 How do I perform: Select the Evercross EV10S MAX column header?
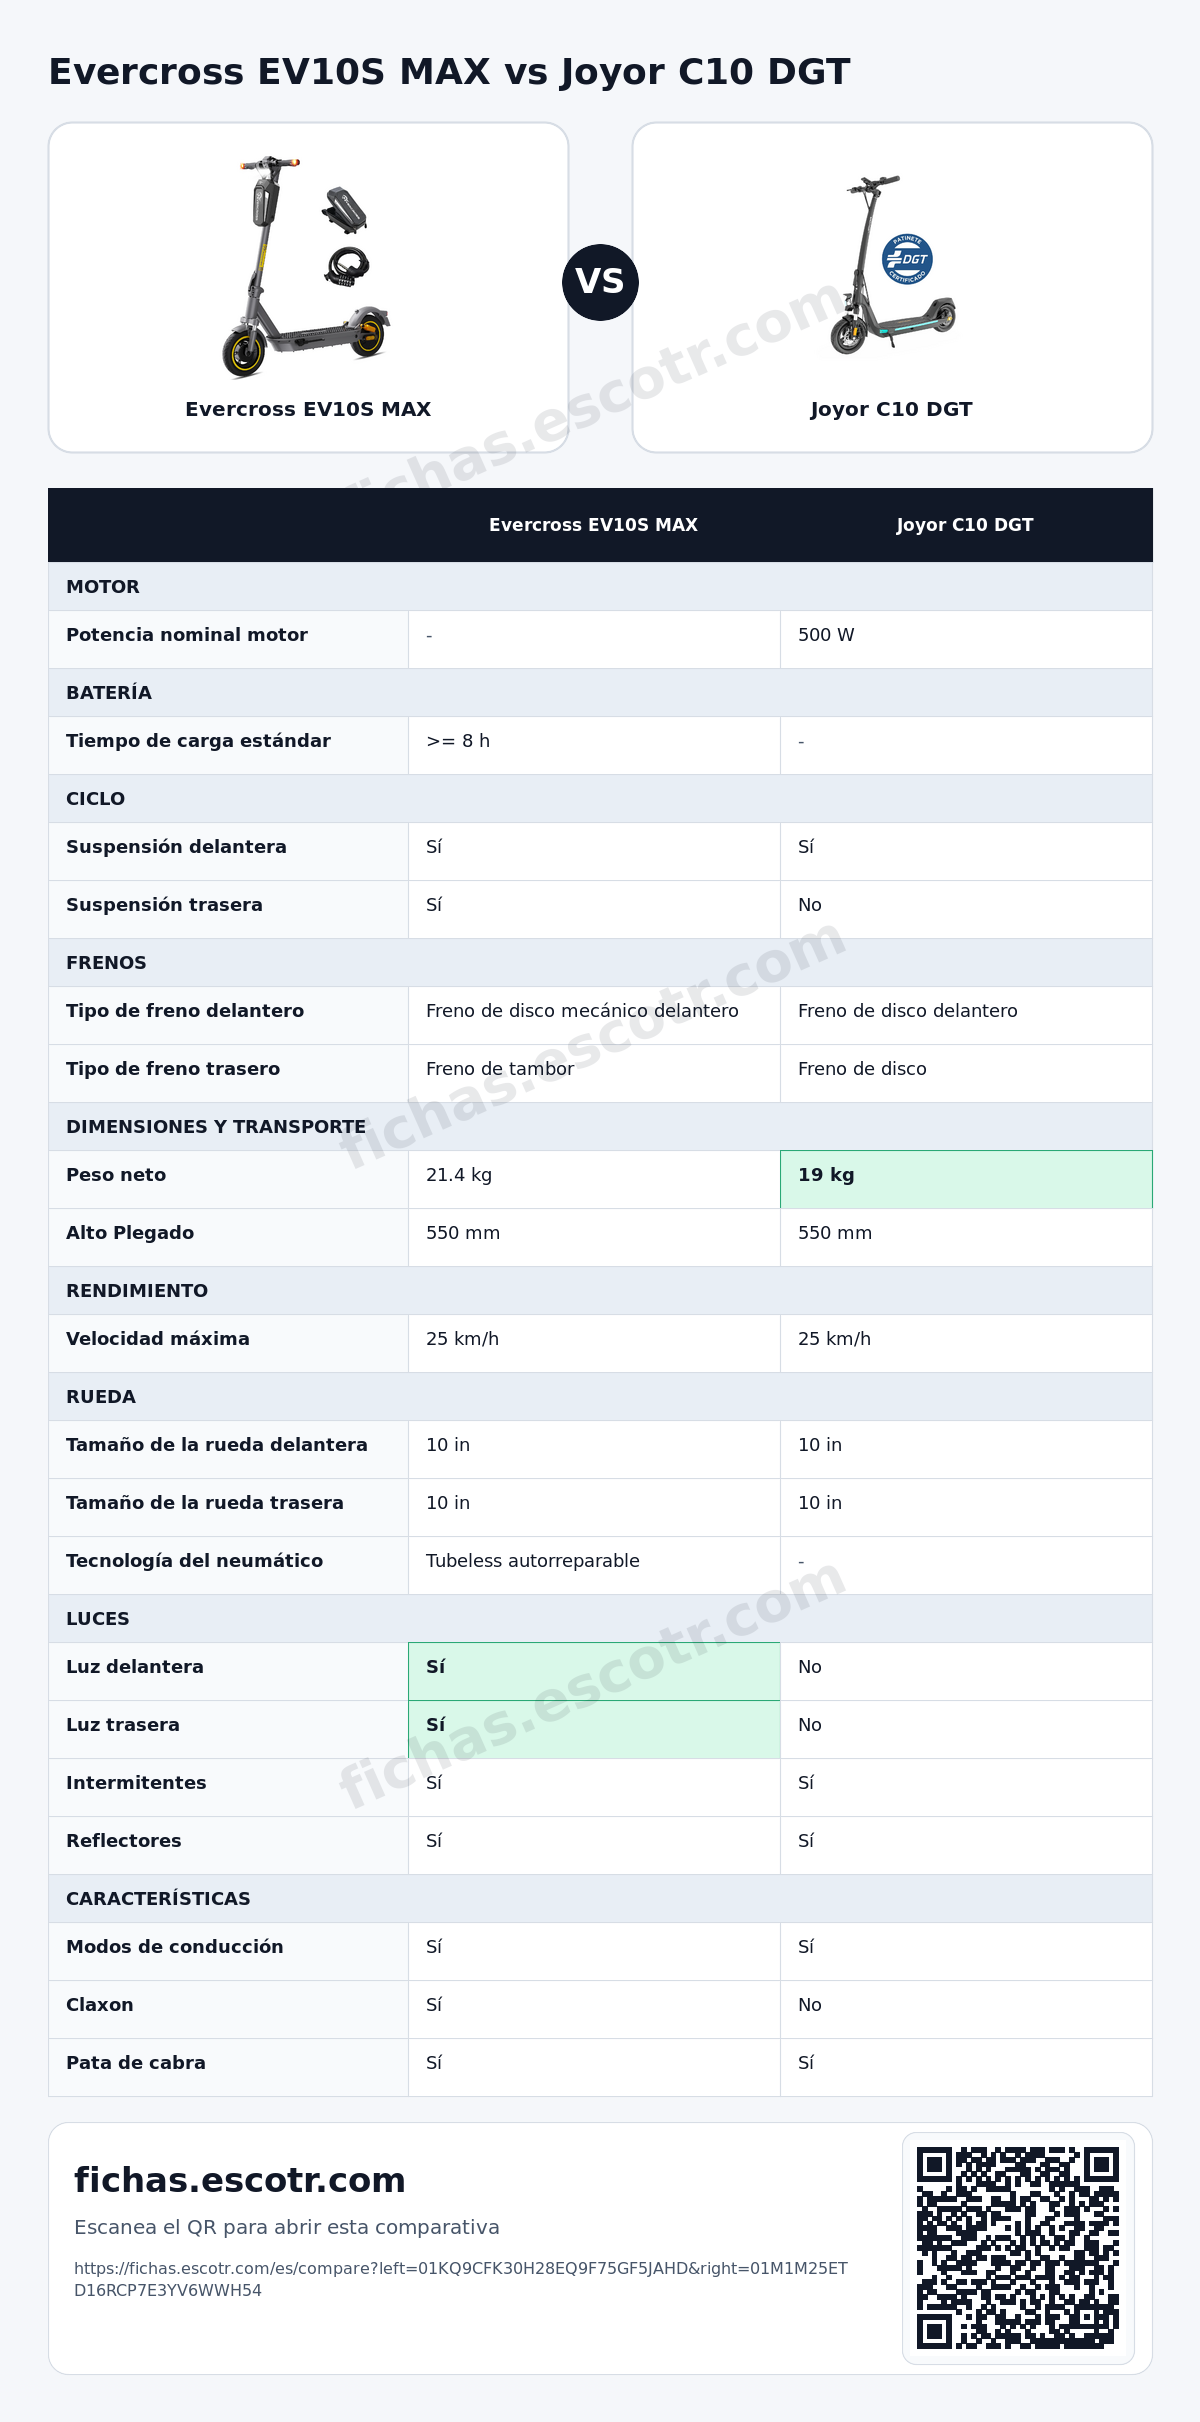pos(593,525)
